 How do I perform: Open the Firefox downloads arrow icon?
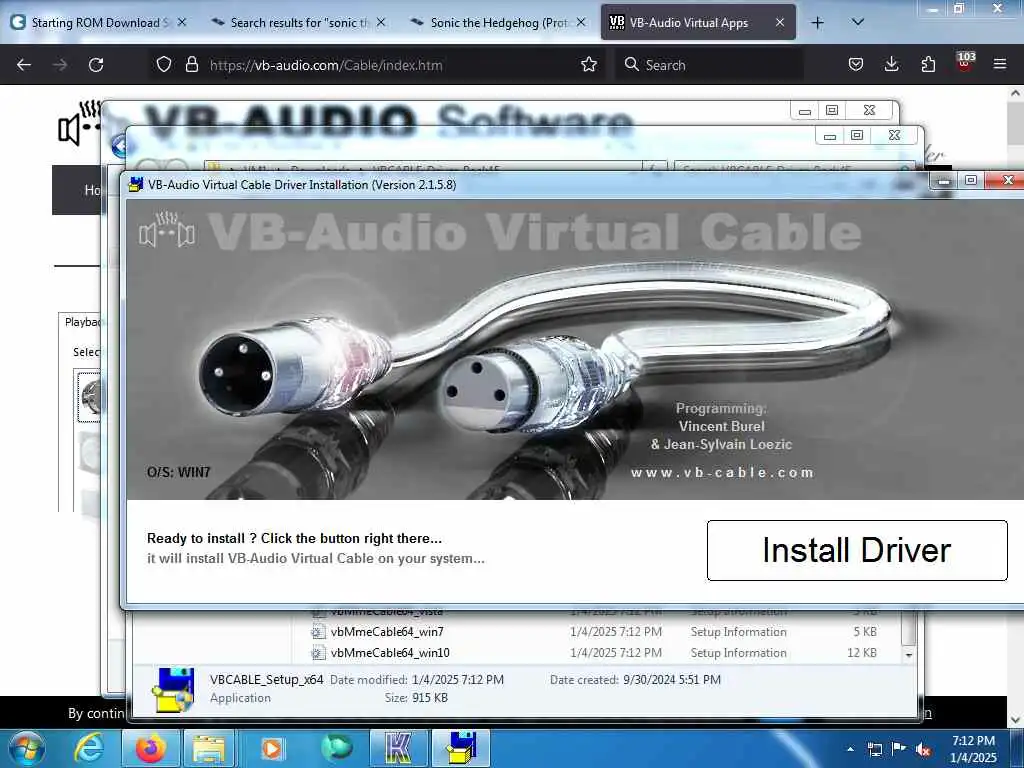pyautogui.click(x=891, y=65)
